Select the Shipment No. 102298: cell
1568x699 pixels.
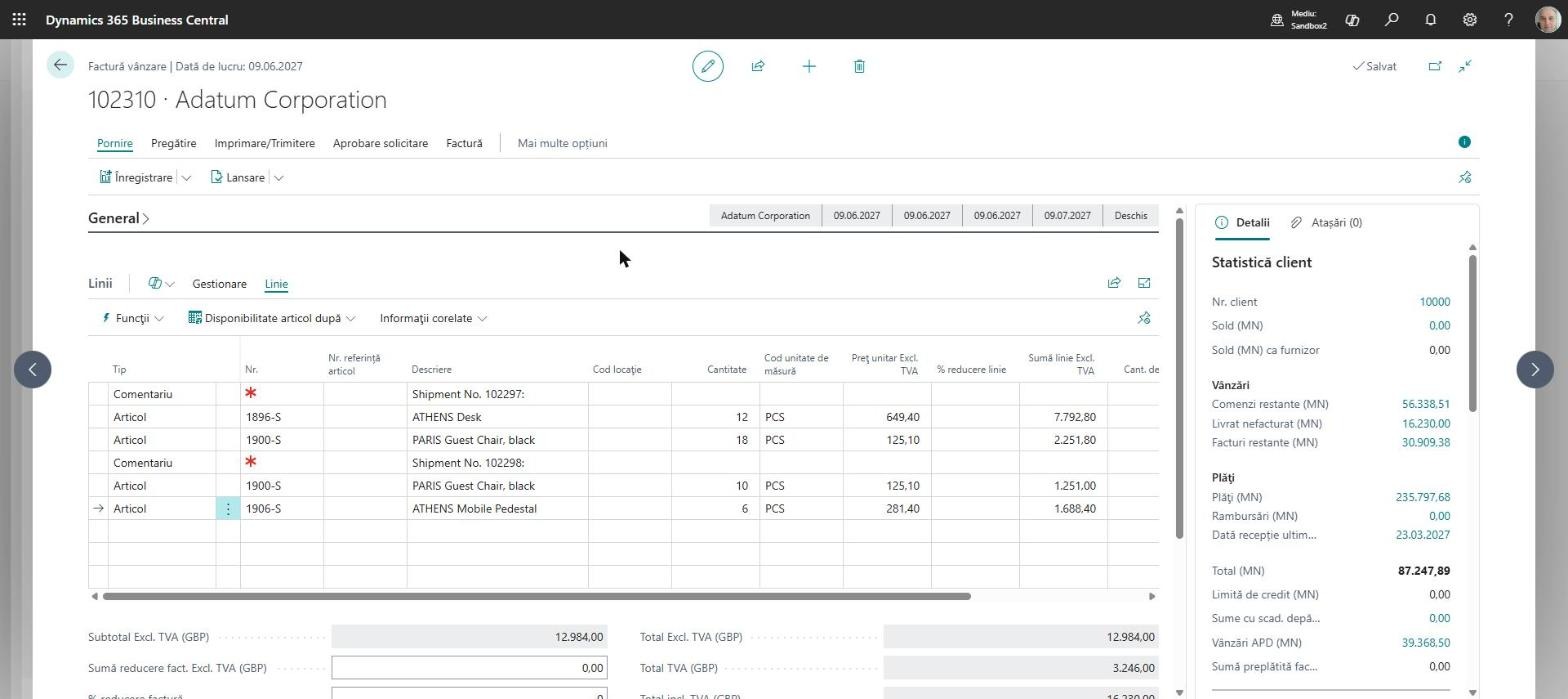click(497, 463)
